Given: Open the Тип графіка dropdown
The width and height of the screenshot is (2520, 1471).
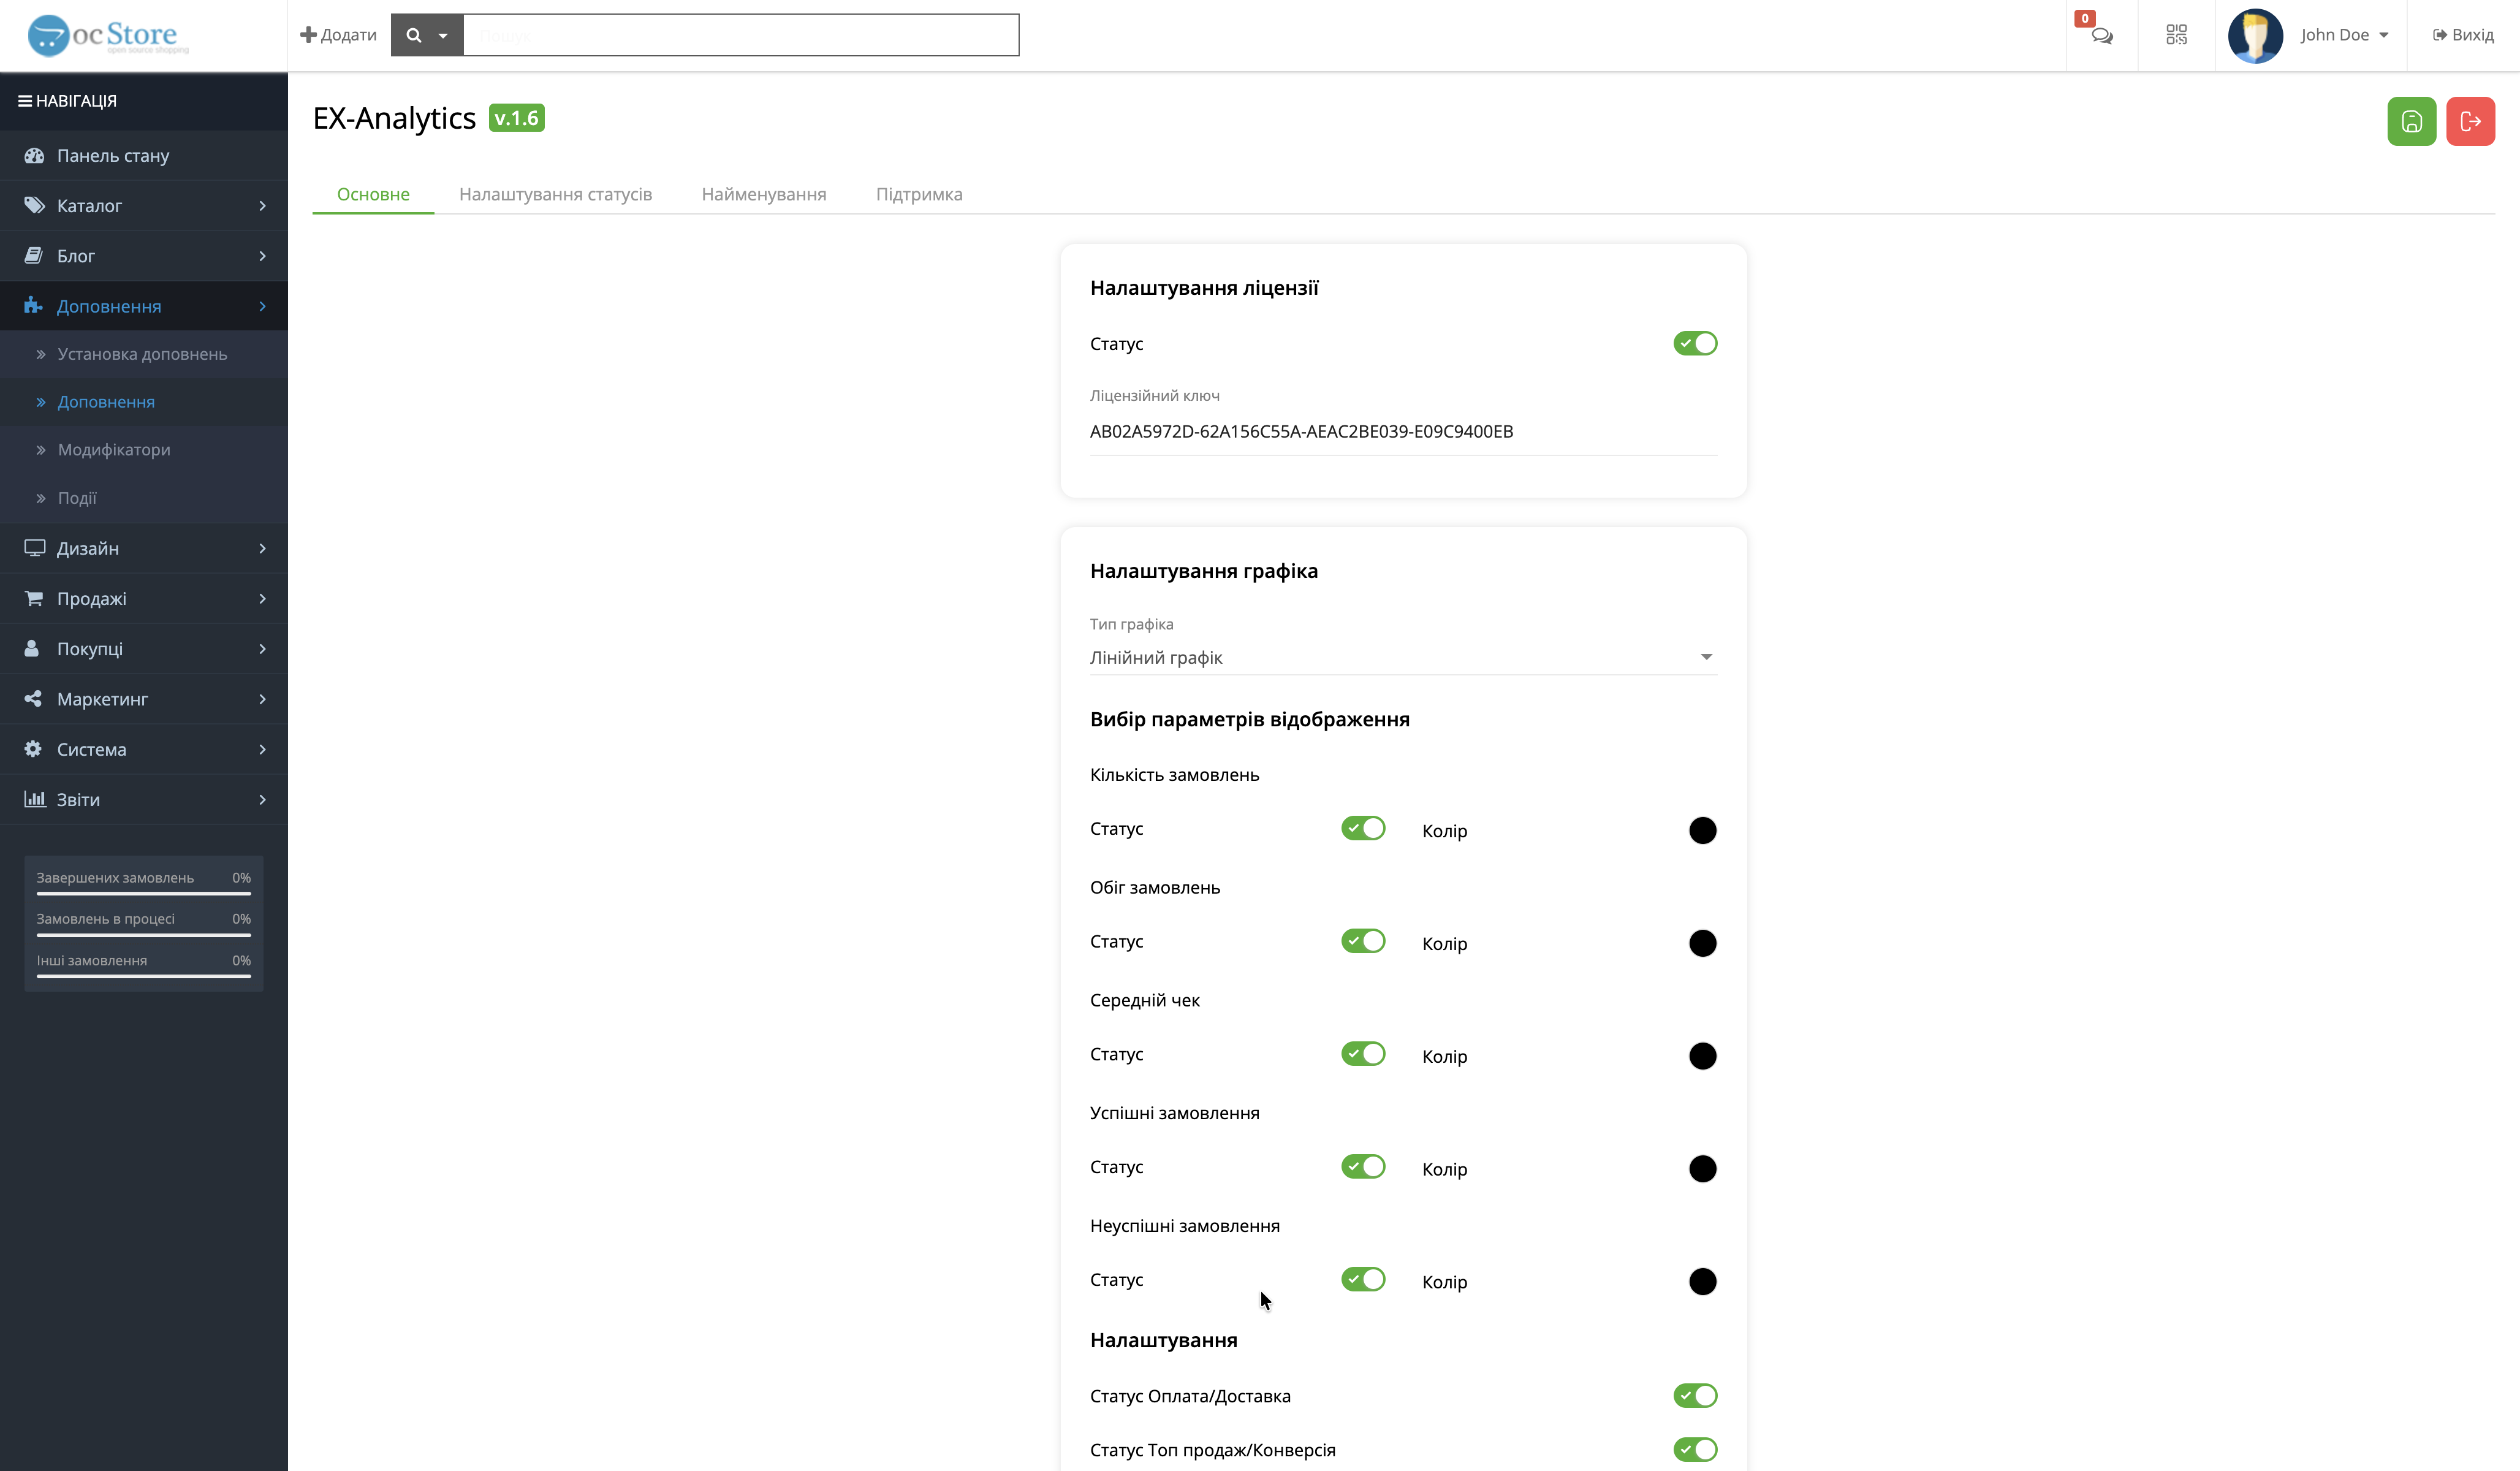Looking at the screenshot, I should [1402, 657].
